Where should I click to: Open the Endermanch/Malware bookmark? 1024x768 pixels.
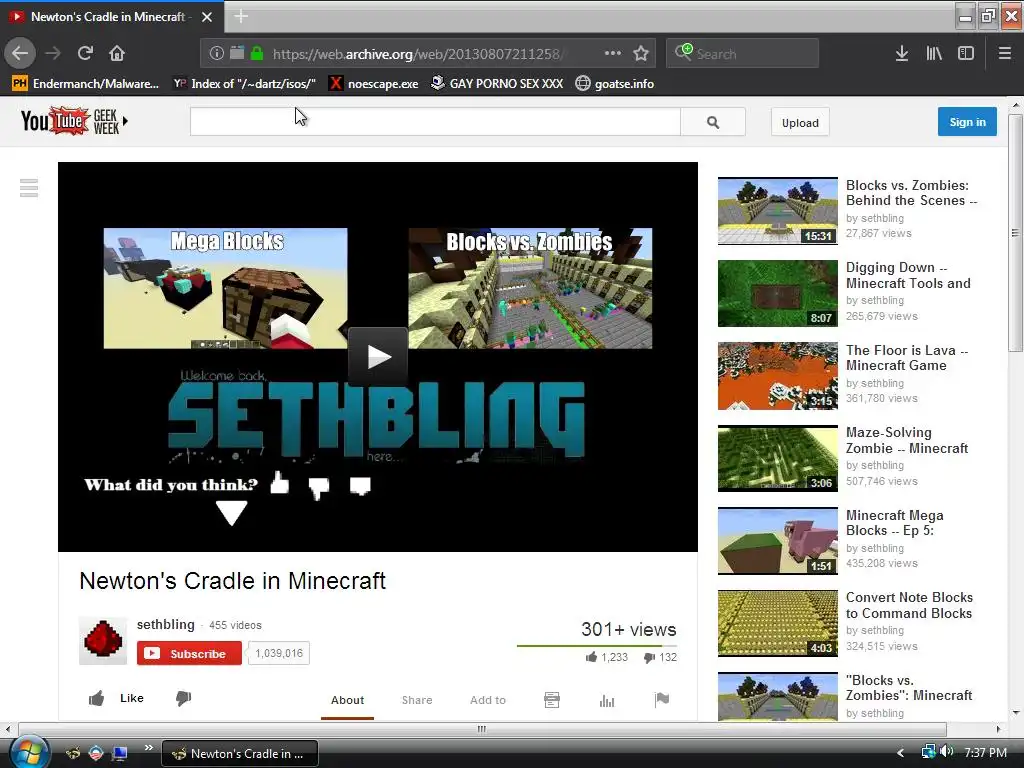(x=86, y=84)
